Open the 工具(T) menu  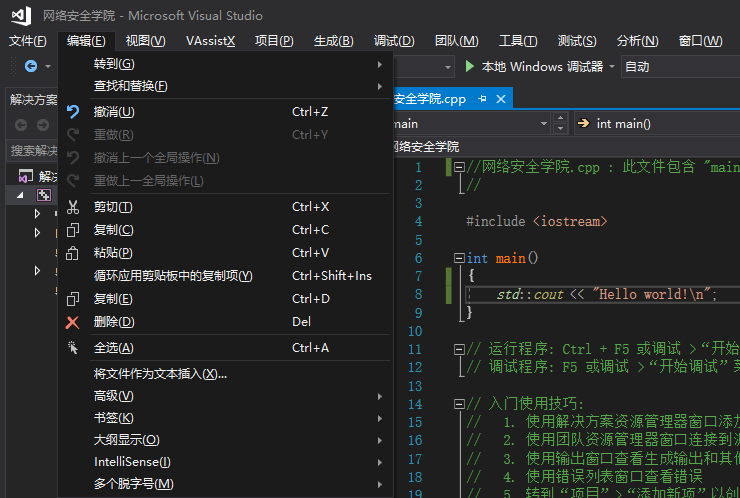click(x=518, y=41)
